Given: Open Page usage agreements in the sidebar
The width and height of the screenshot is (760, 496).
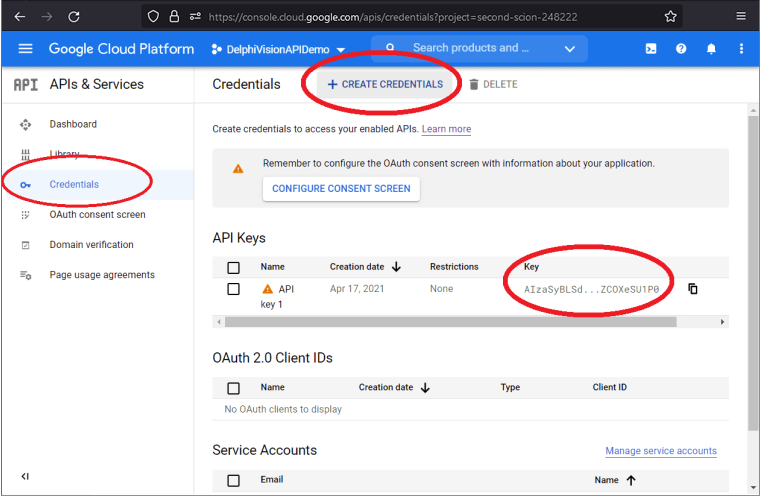Looking at the screenshot, I should (102, 274).
